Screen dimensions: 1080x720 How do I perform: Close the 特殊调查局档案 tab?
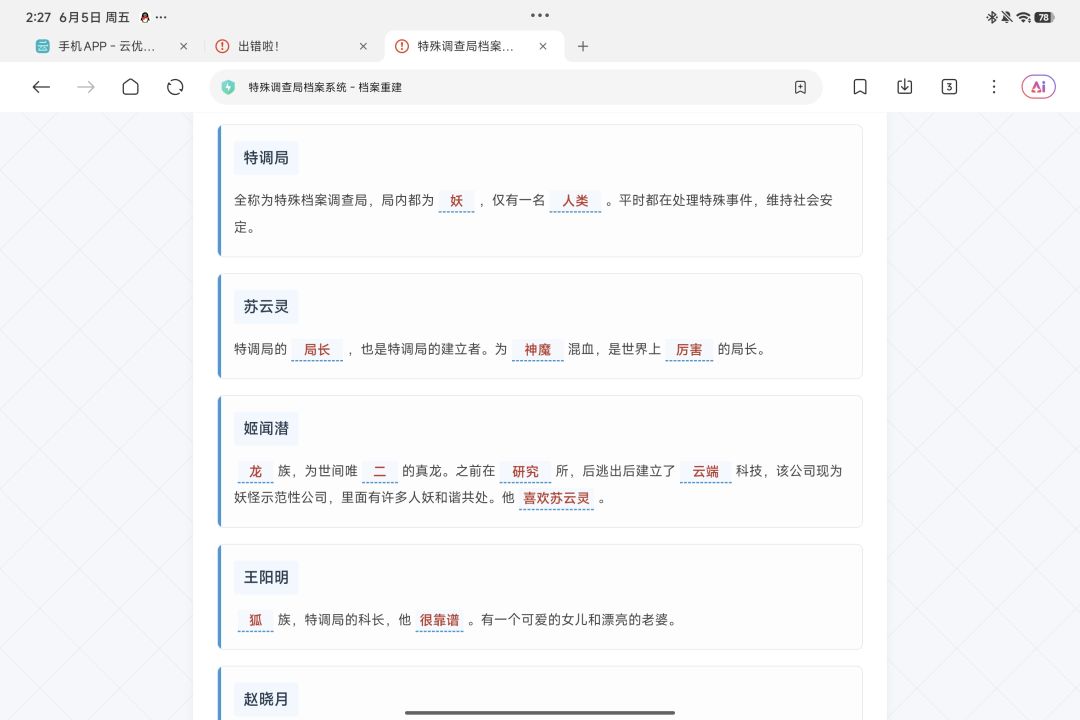pyautogui.click(x=543, y=46)
